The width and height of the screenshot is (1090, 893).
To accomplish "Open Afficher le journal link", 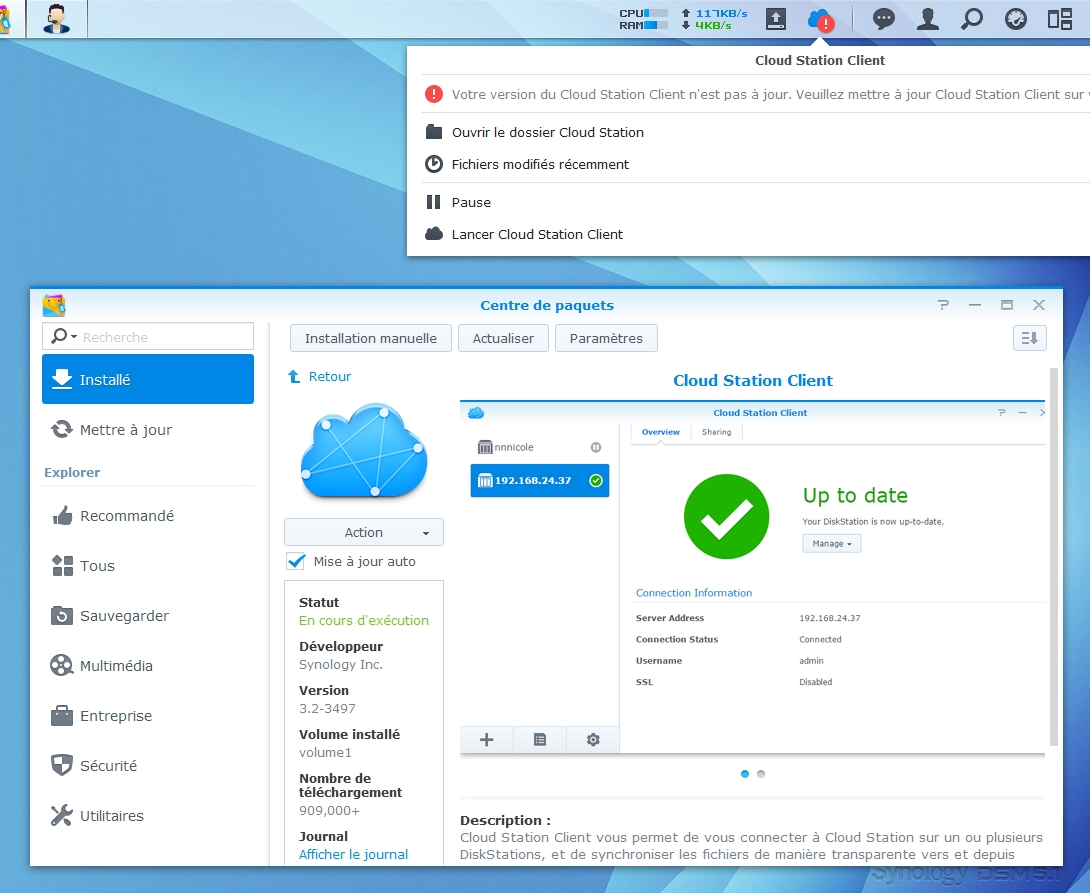I will coord(353,854).
